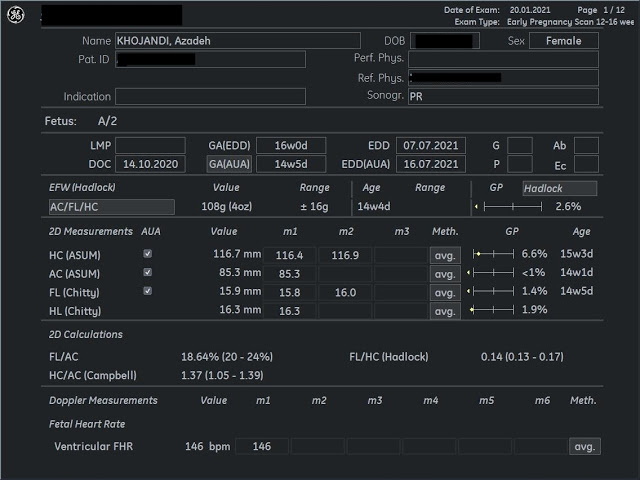Click the EDD(AUA) field 16.07.2021
The image size is (640, 480).
431,164
